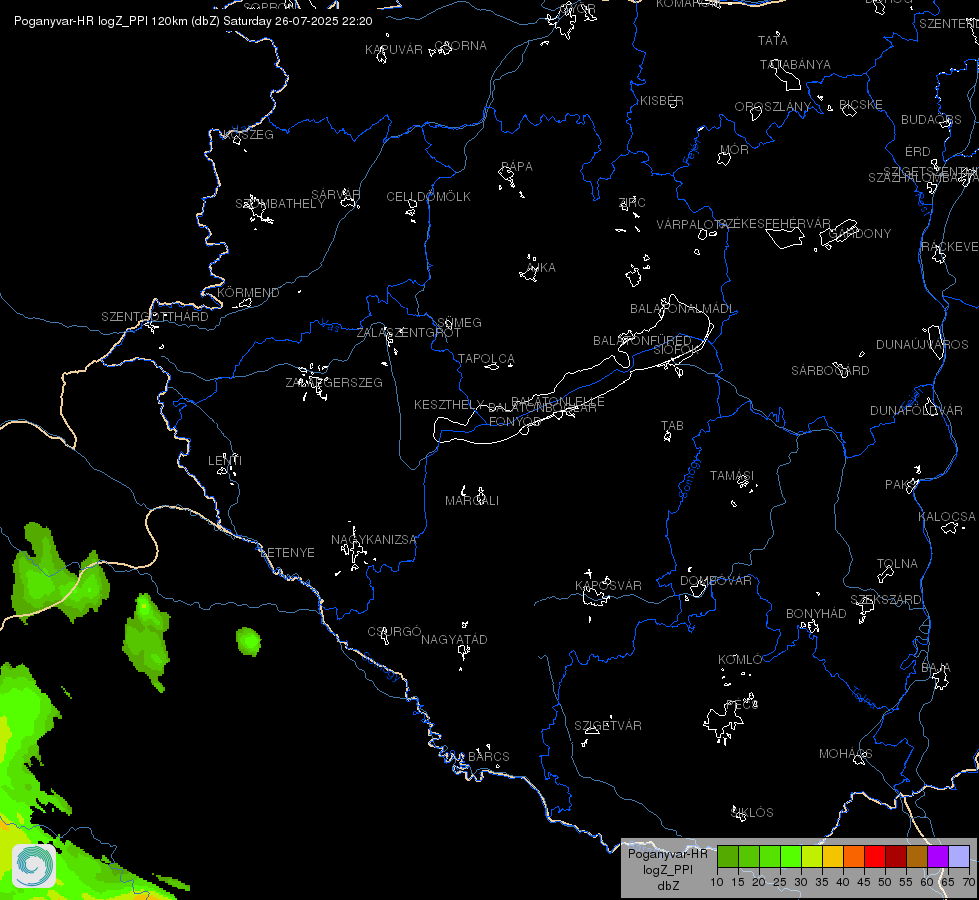This screenshot has width=979, height=900.
Task: Click the 'dbZ' unit label in the legend
Action: tap(667, 886)
